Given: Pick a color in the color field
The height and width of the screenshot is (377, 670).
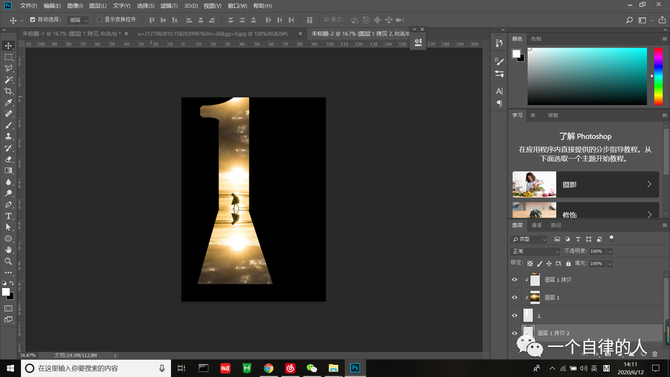Looking at the screenshot, I should pyautogui.click(x=587, y=77).
